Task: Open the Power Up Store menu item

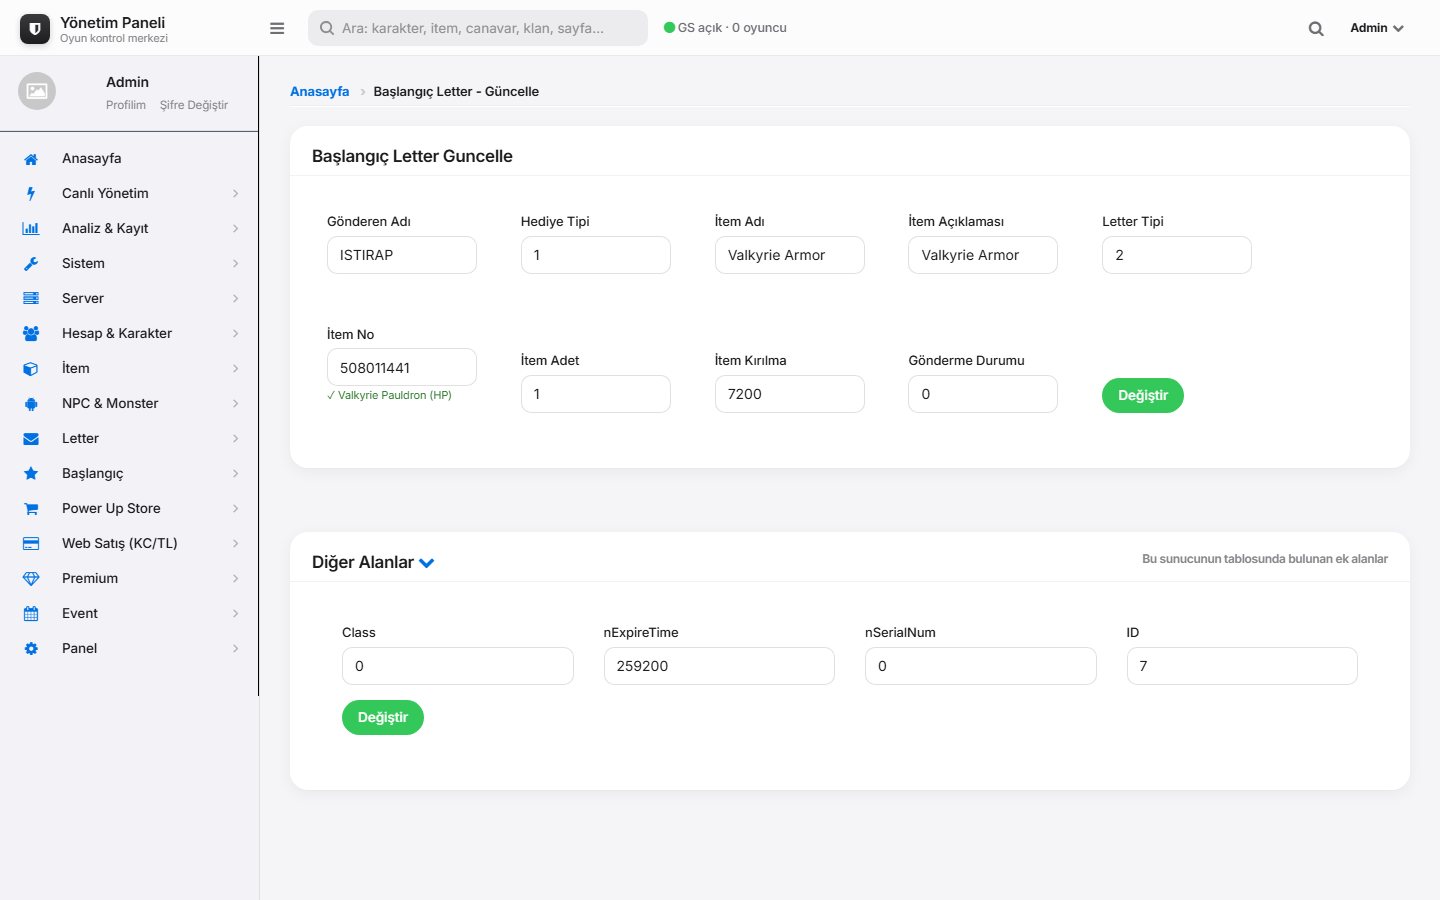Action: 129,508
